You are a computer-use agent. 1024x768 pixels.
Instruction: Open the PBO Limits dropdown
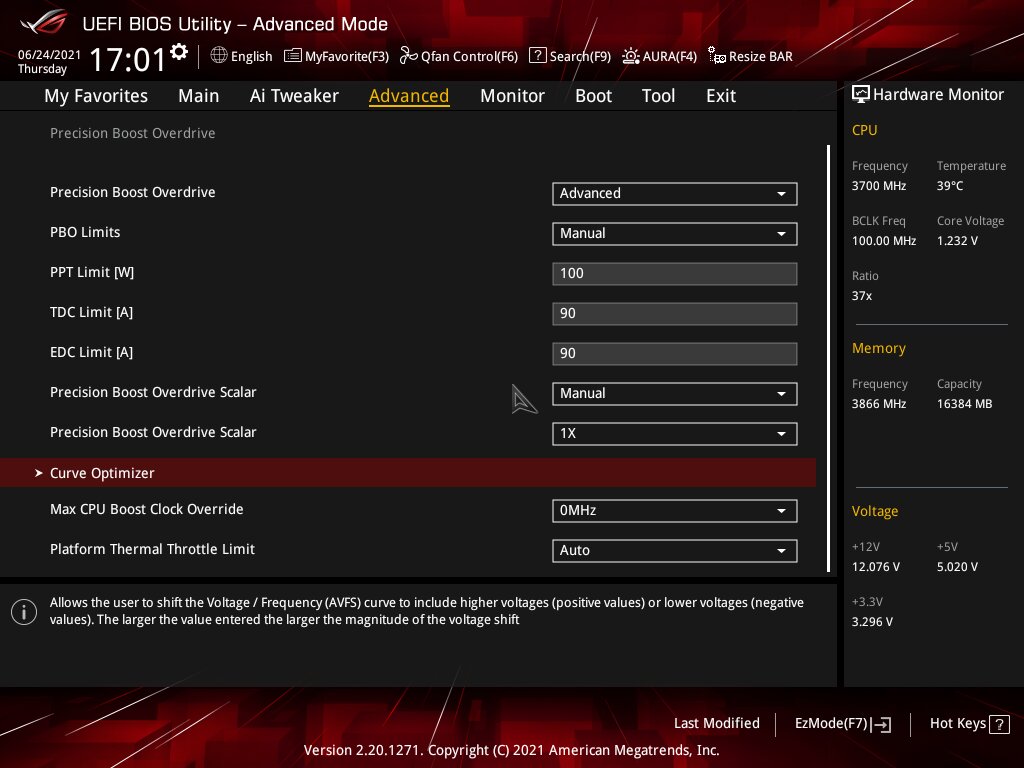click(x=675, y=234)
